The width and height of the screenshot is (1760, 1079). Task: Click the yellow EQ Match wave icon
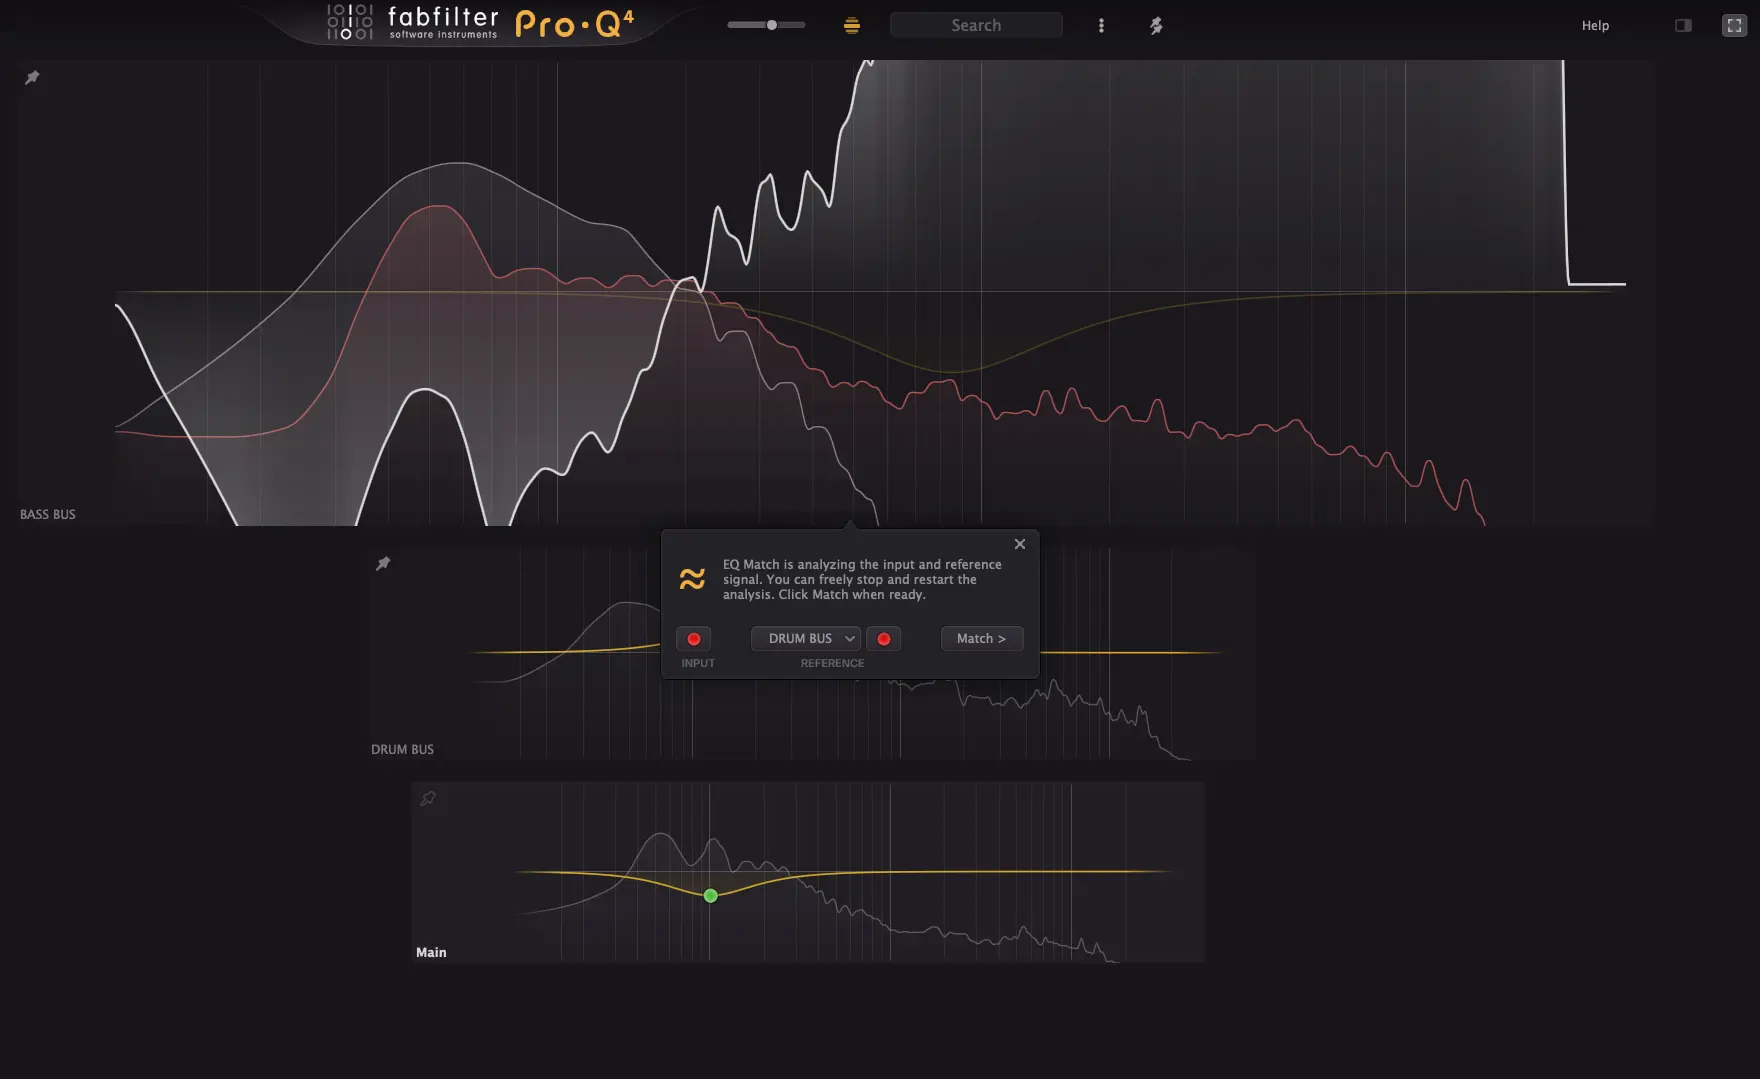[x=692, y=579]
